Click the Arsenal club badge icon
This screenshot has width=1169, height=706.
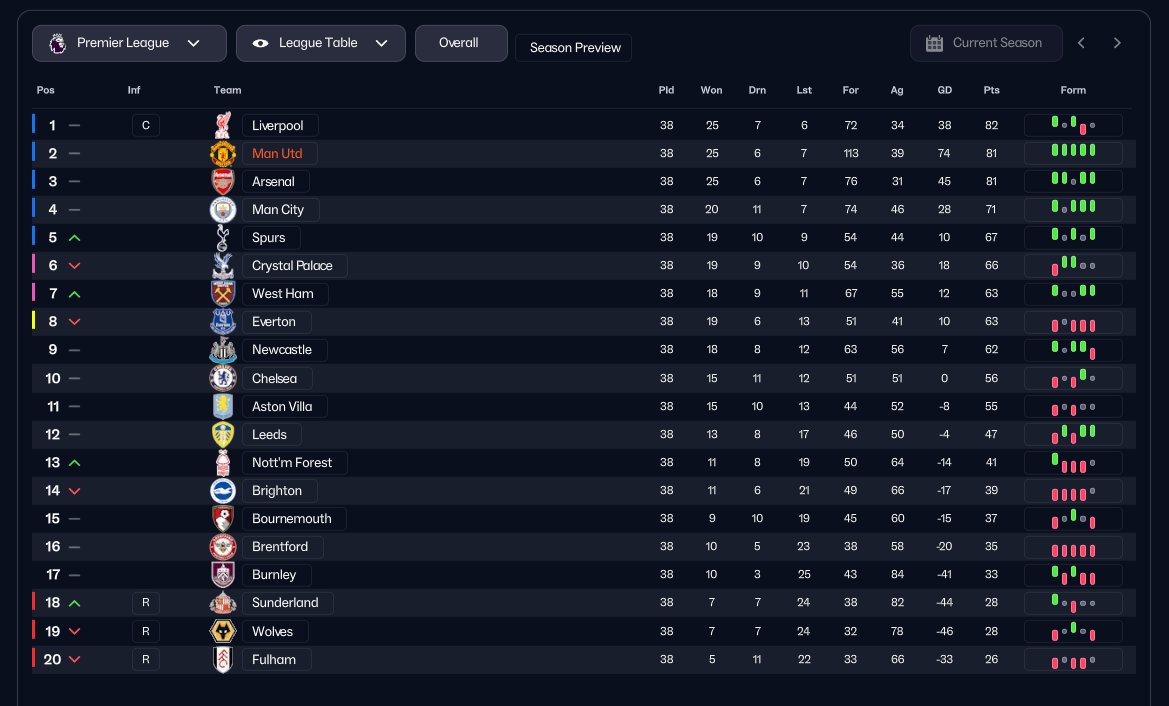pyautogui.click(x=222, y=182)
